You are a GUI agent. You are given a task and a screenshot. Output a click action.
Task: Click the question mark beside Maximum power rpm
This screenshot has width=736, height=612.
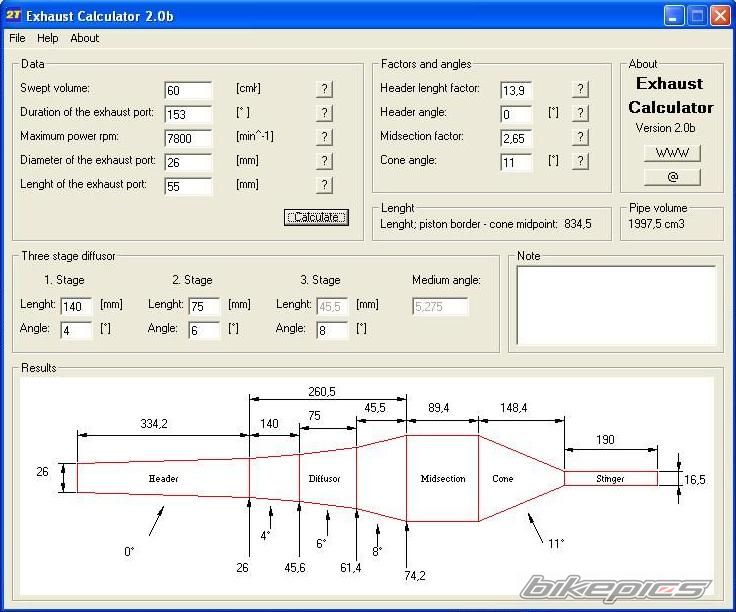tap(324, 137)
